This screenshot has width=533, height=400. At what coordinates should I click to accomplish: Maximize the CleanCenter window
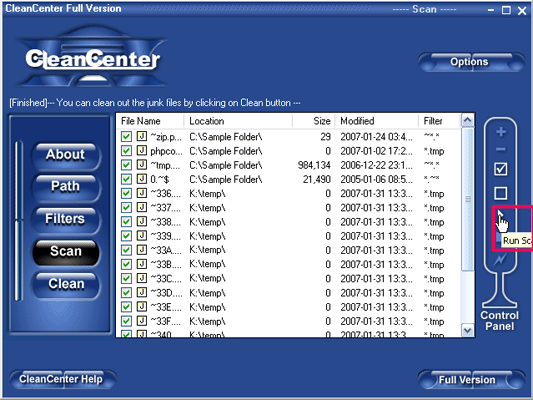(x=506, y=10)
